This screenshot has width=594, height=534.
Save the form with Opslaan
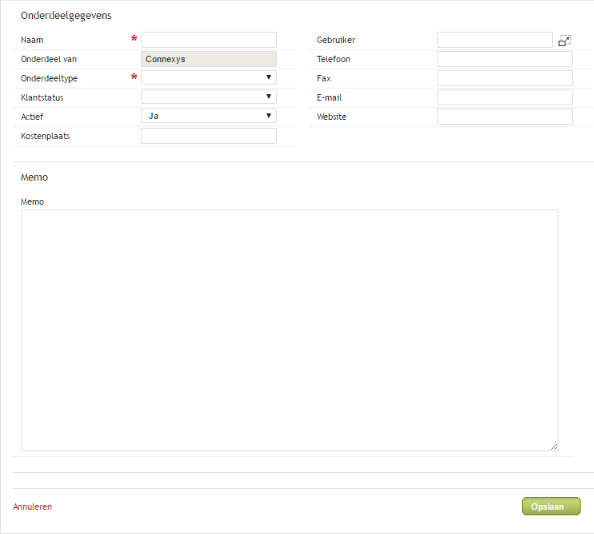click(551, 506)
